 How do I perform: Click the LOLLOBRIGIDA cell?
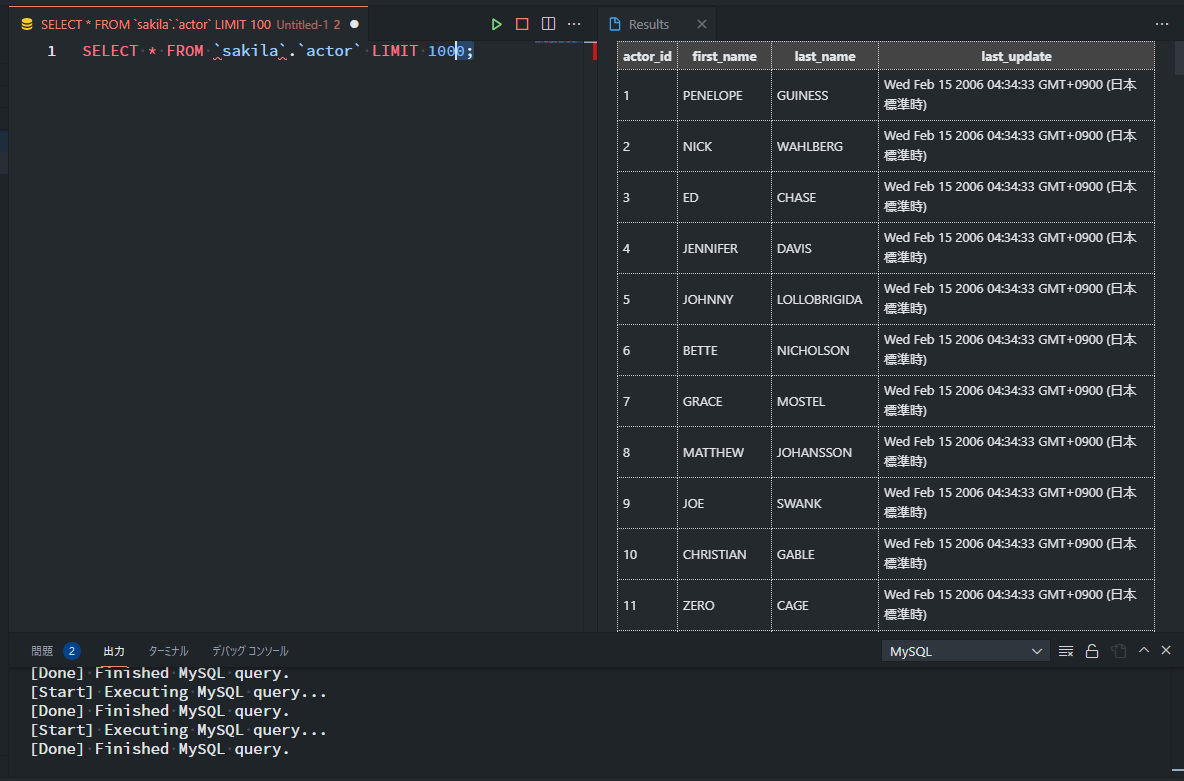pyautogui.click(x=825, y=299)
